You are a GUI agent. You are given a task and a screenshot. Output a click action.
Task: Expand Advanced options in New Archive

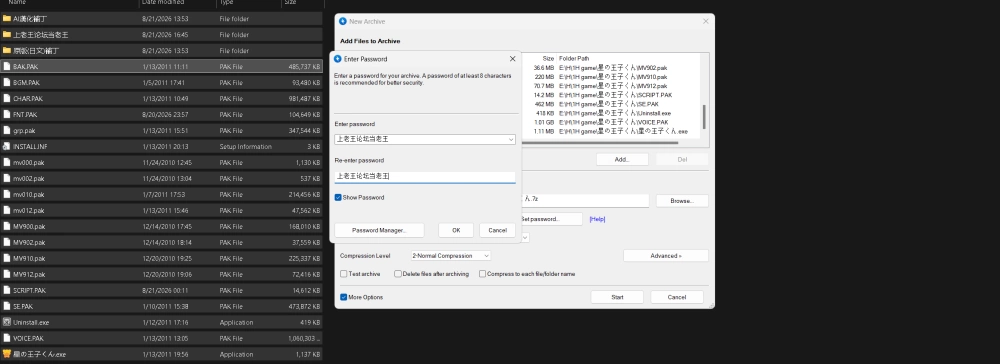(x=666, y=256)
